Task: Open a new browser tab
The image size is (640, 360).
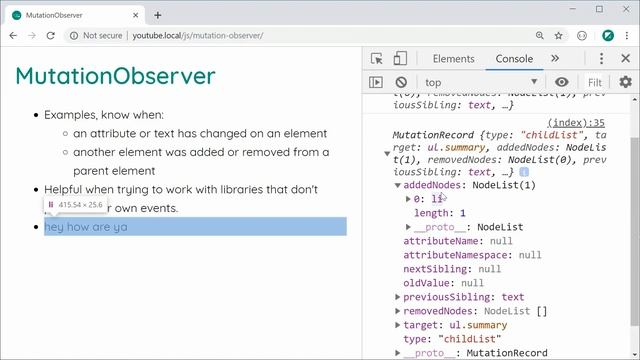Action: (158, 16)
